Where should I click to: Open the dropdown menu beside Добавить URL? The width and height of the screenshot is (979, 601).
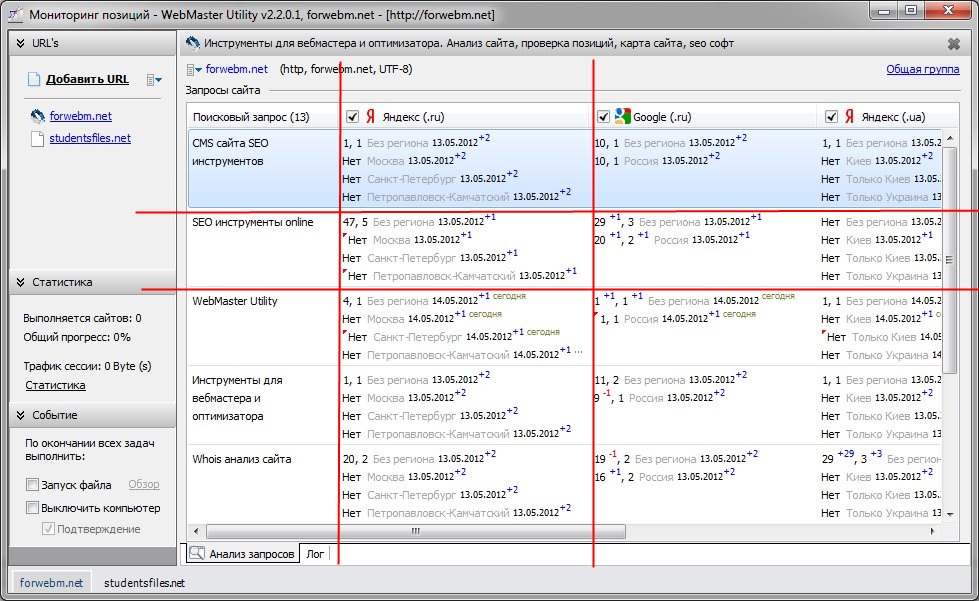(x=154, y=80)
